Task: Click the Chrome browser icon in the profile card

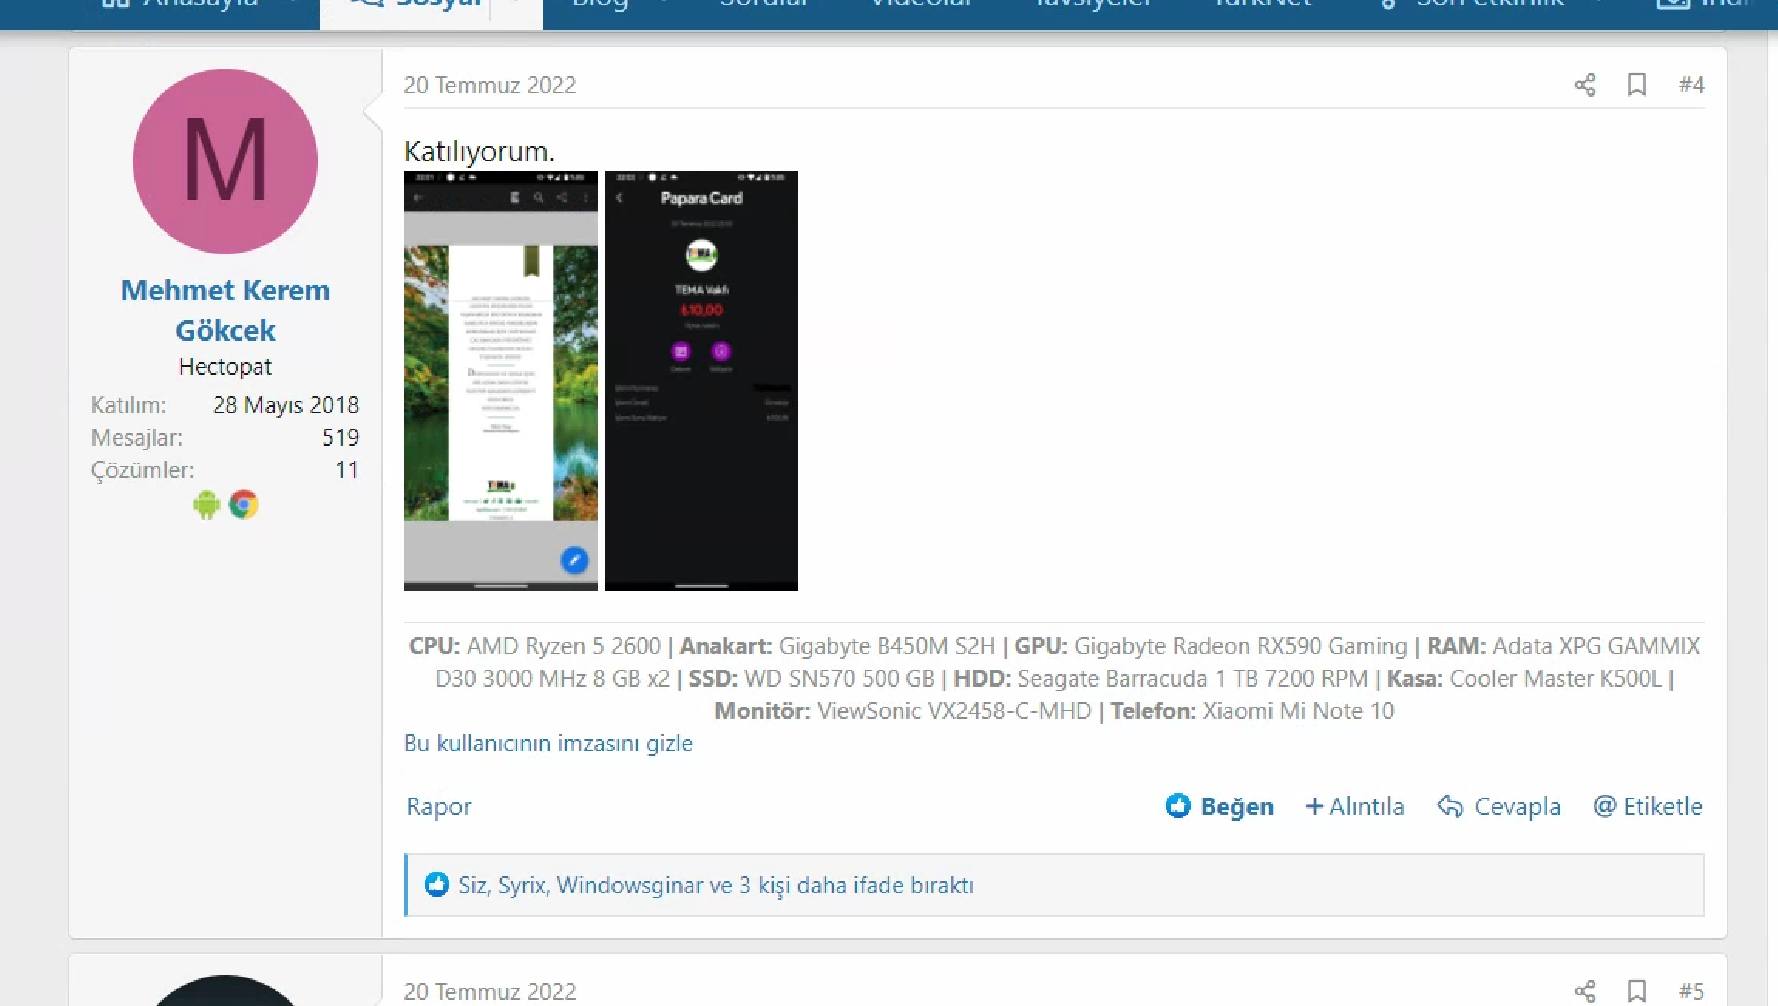Action: tap(245, 504)
